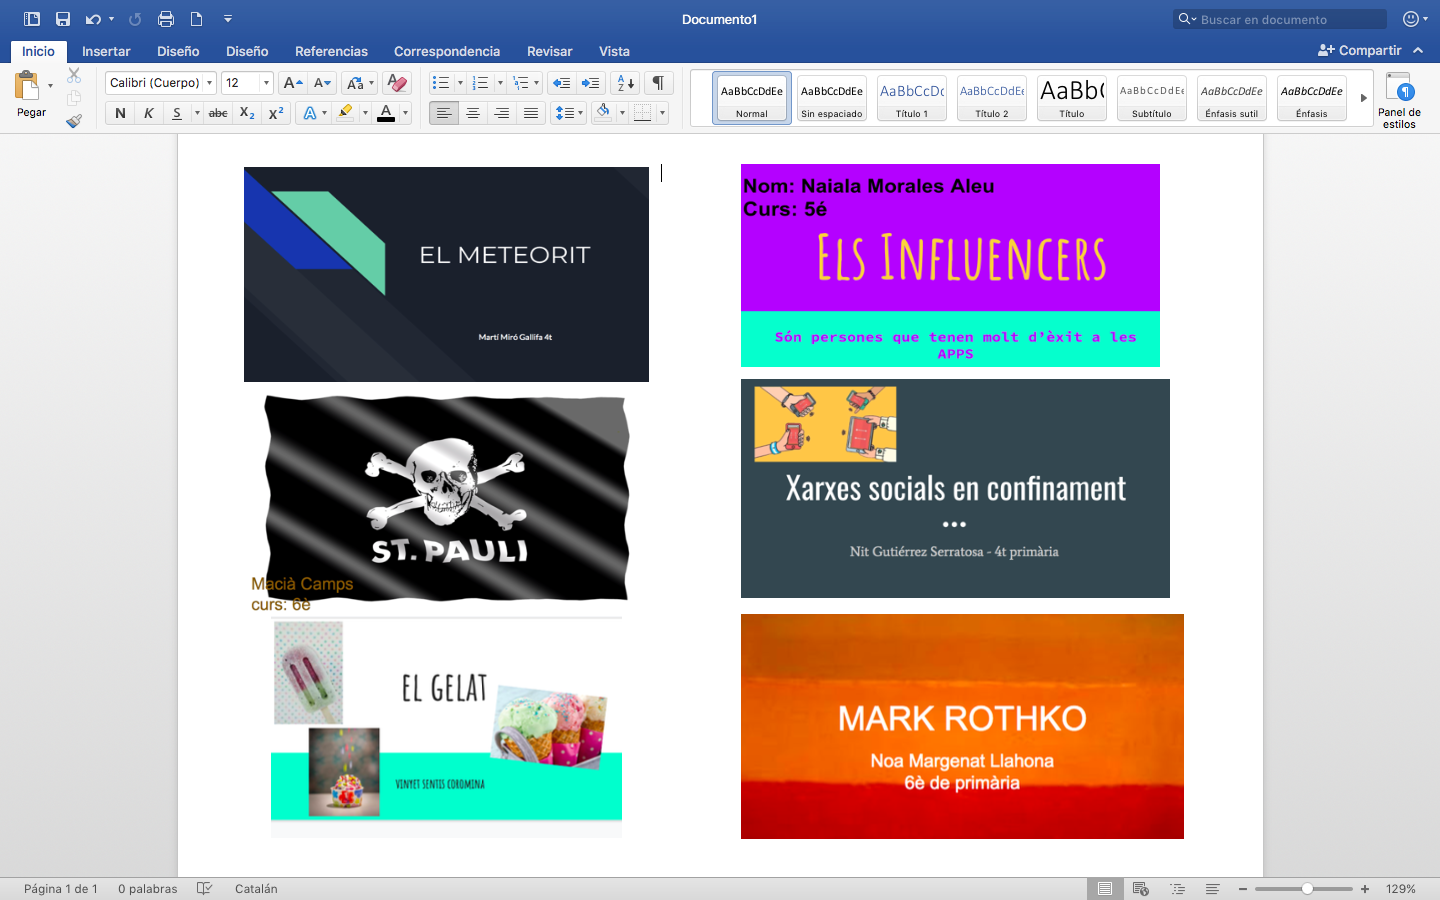Toggle italic formatting with the K button
Image resolution: width=1440 pixels, height=900 pixels.
148,113
